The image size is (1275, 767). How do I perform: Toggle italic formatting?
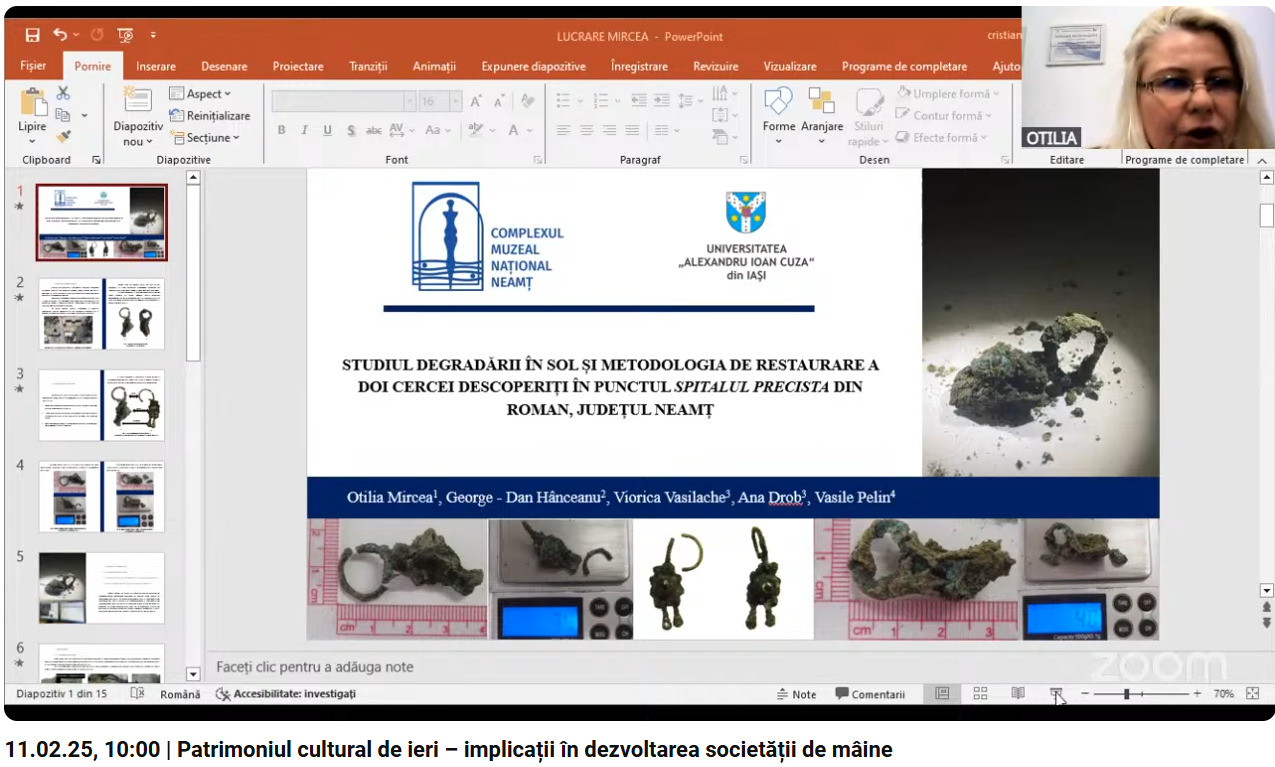coord(304,130)
